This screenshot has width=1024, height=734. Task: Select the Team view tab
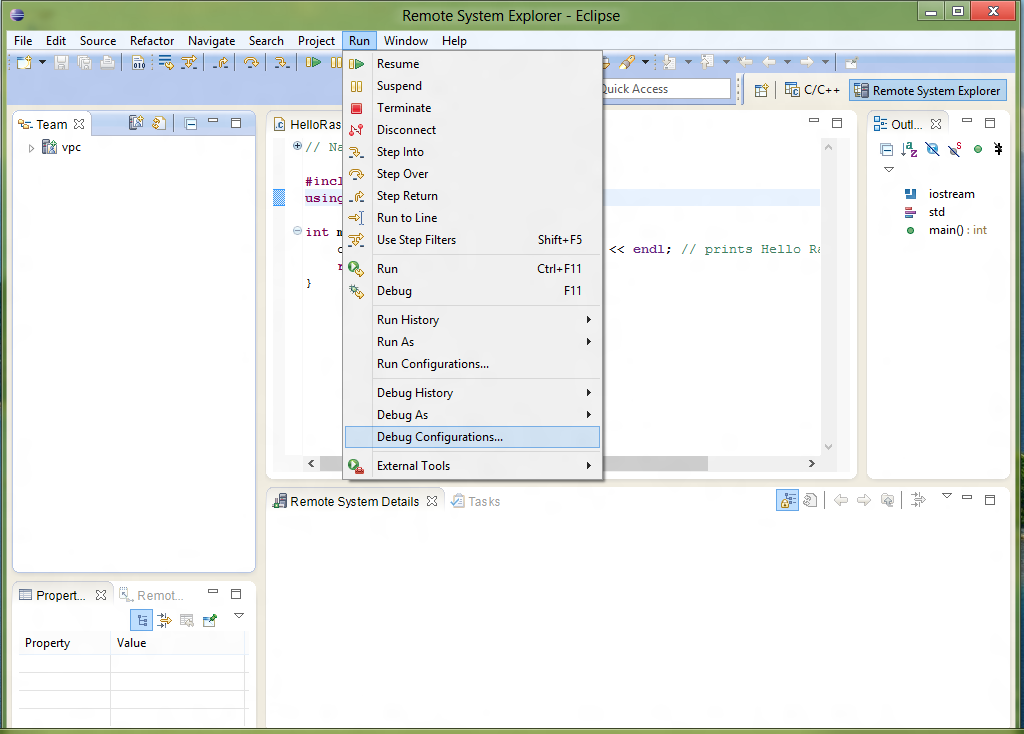coord(51,124)
